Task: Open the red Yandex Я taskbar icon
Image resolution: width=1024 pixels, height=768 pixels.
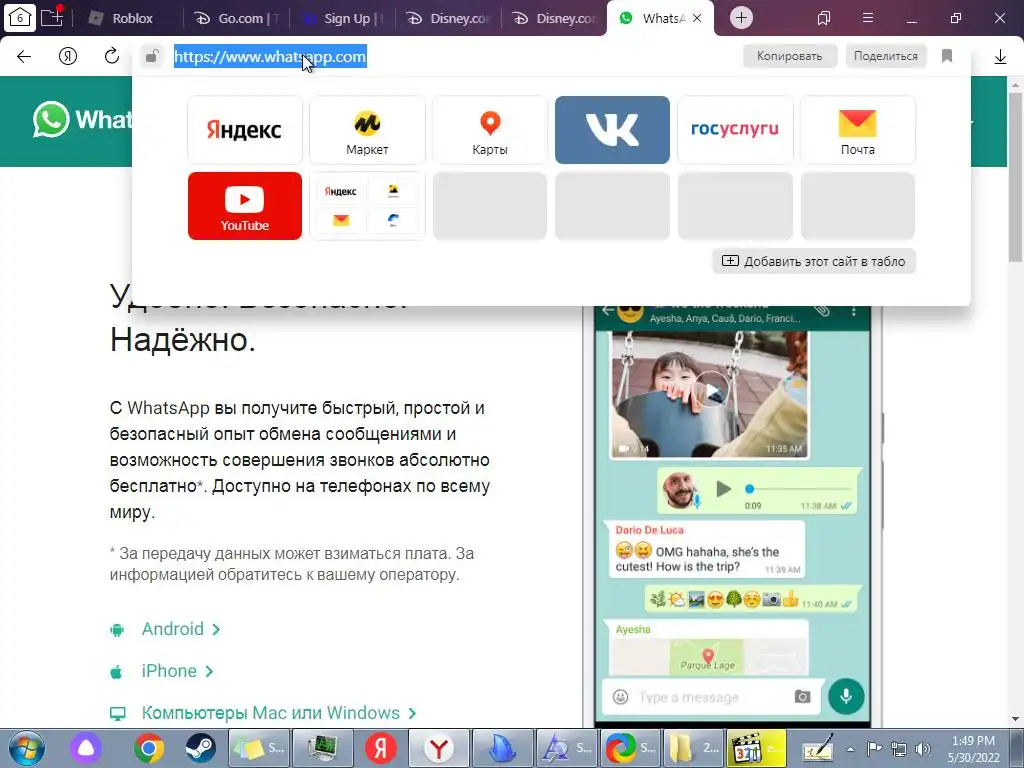Action: pyautogui.click(x=380, y=748)
